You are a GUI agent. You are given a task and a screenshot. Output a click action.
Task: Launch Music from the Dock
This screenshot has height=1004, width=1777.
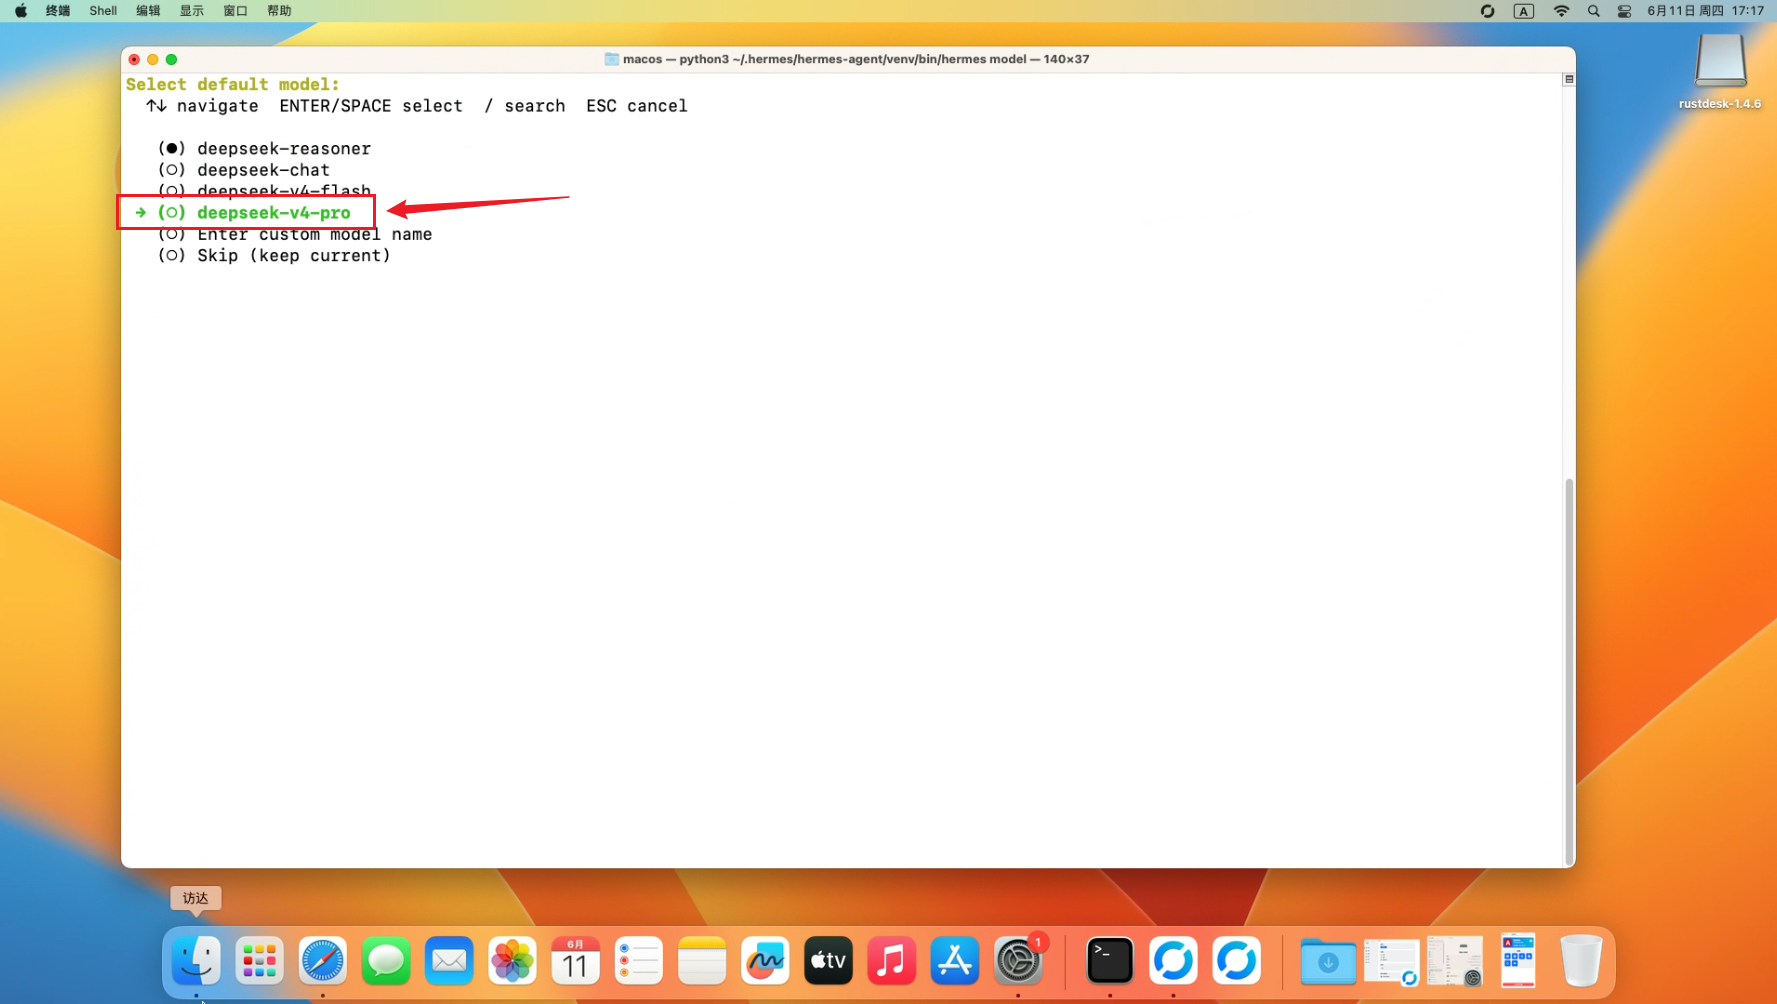pyautogui.click(x=891, y=961)
